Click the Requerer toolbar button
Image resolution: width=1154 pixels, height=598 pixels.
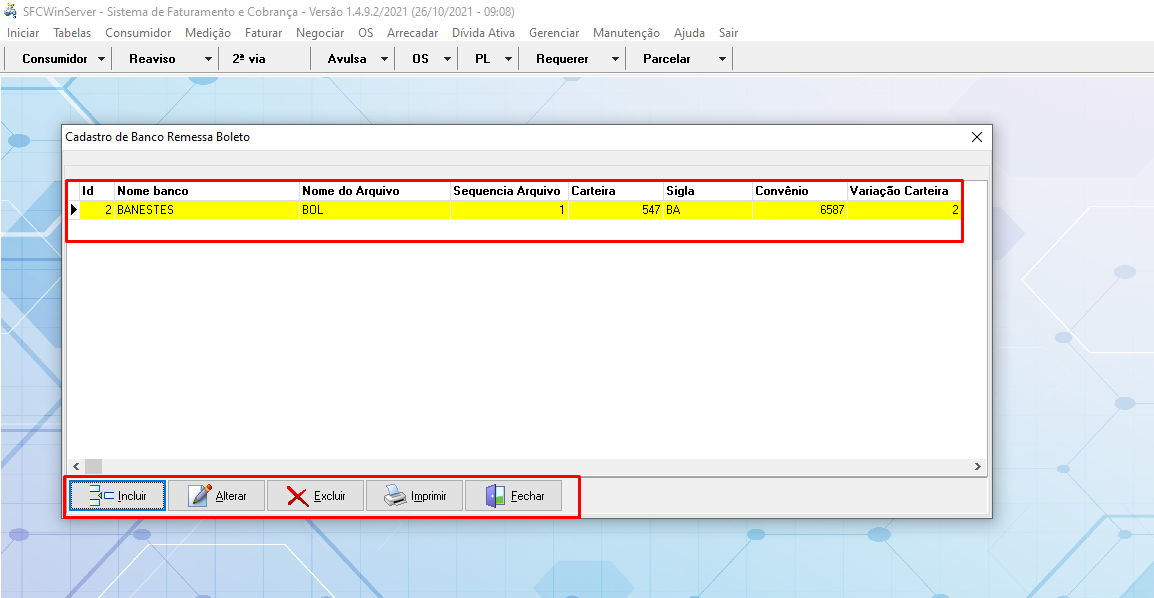[x=562, y=59]
